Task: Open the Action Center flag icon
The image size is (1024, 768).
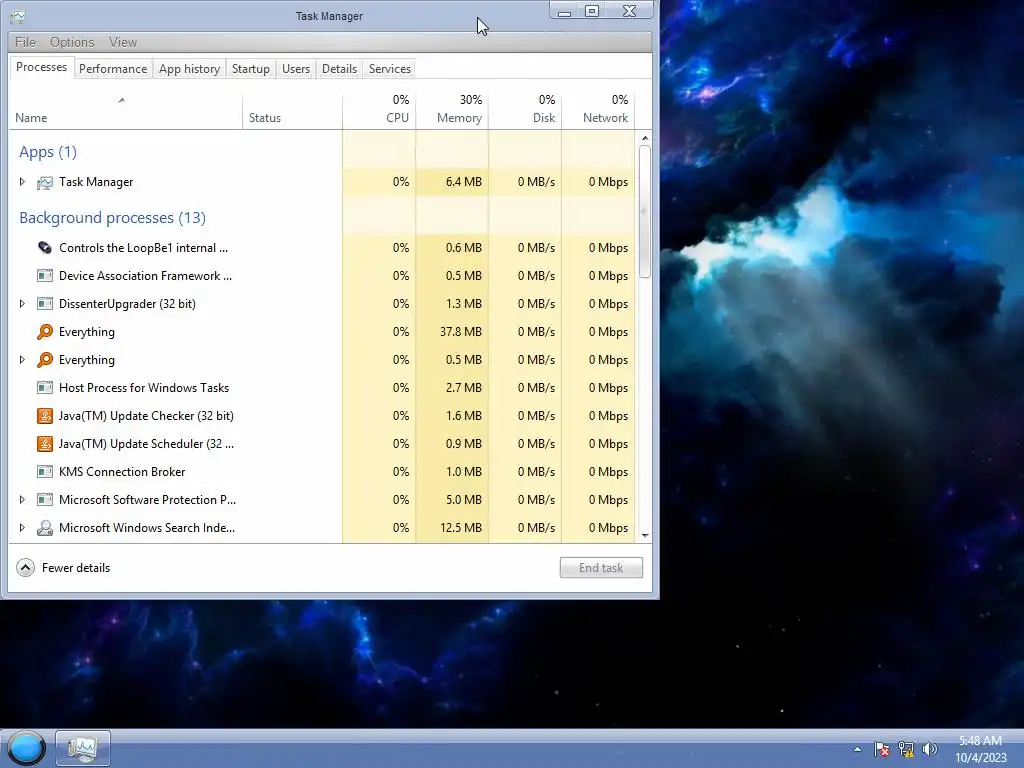Action: tap(882, 749)
